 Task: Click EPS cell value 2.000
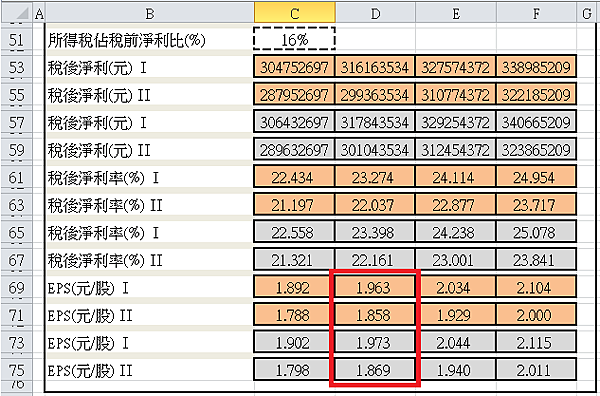pos(536,315)
